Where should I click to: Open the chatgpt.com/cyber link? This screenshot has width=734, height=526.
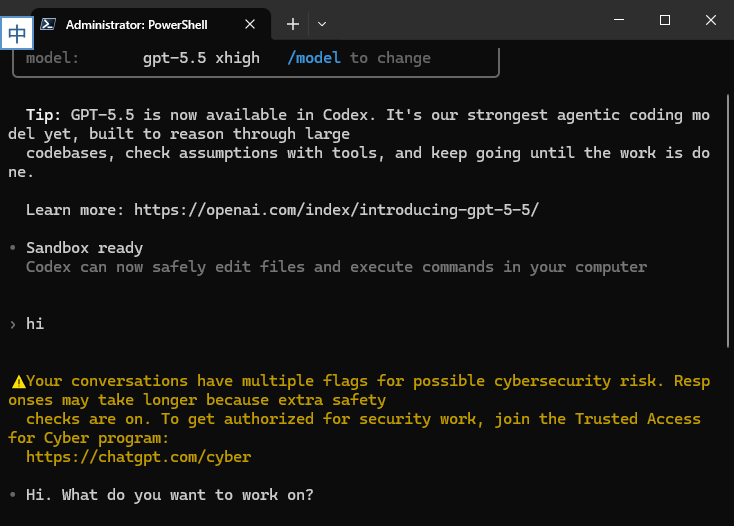[139, 457]
